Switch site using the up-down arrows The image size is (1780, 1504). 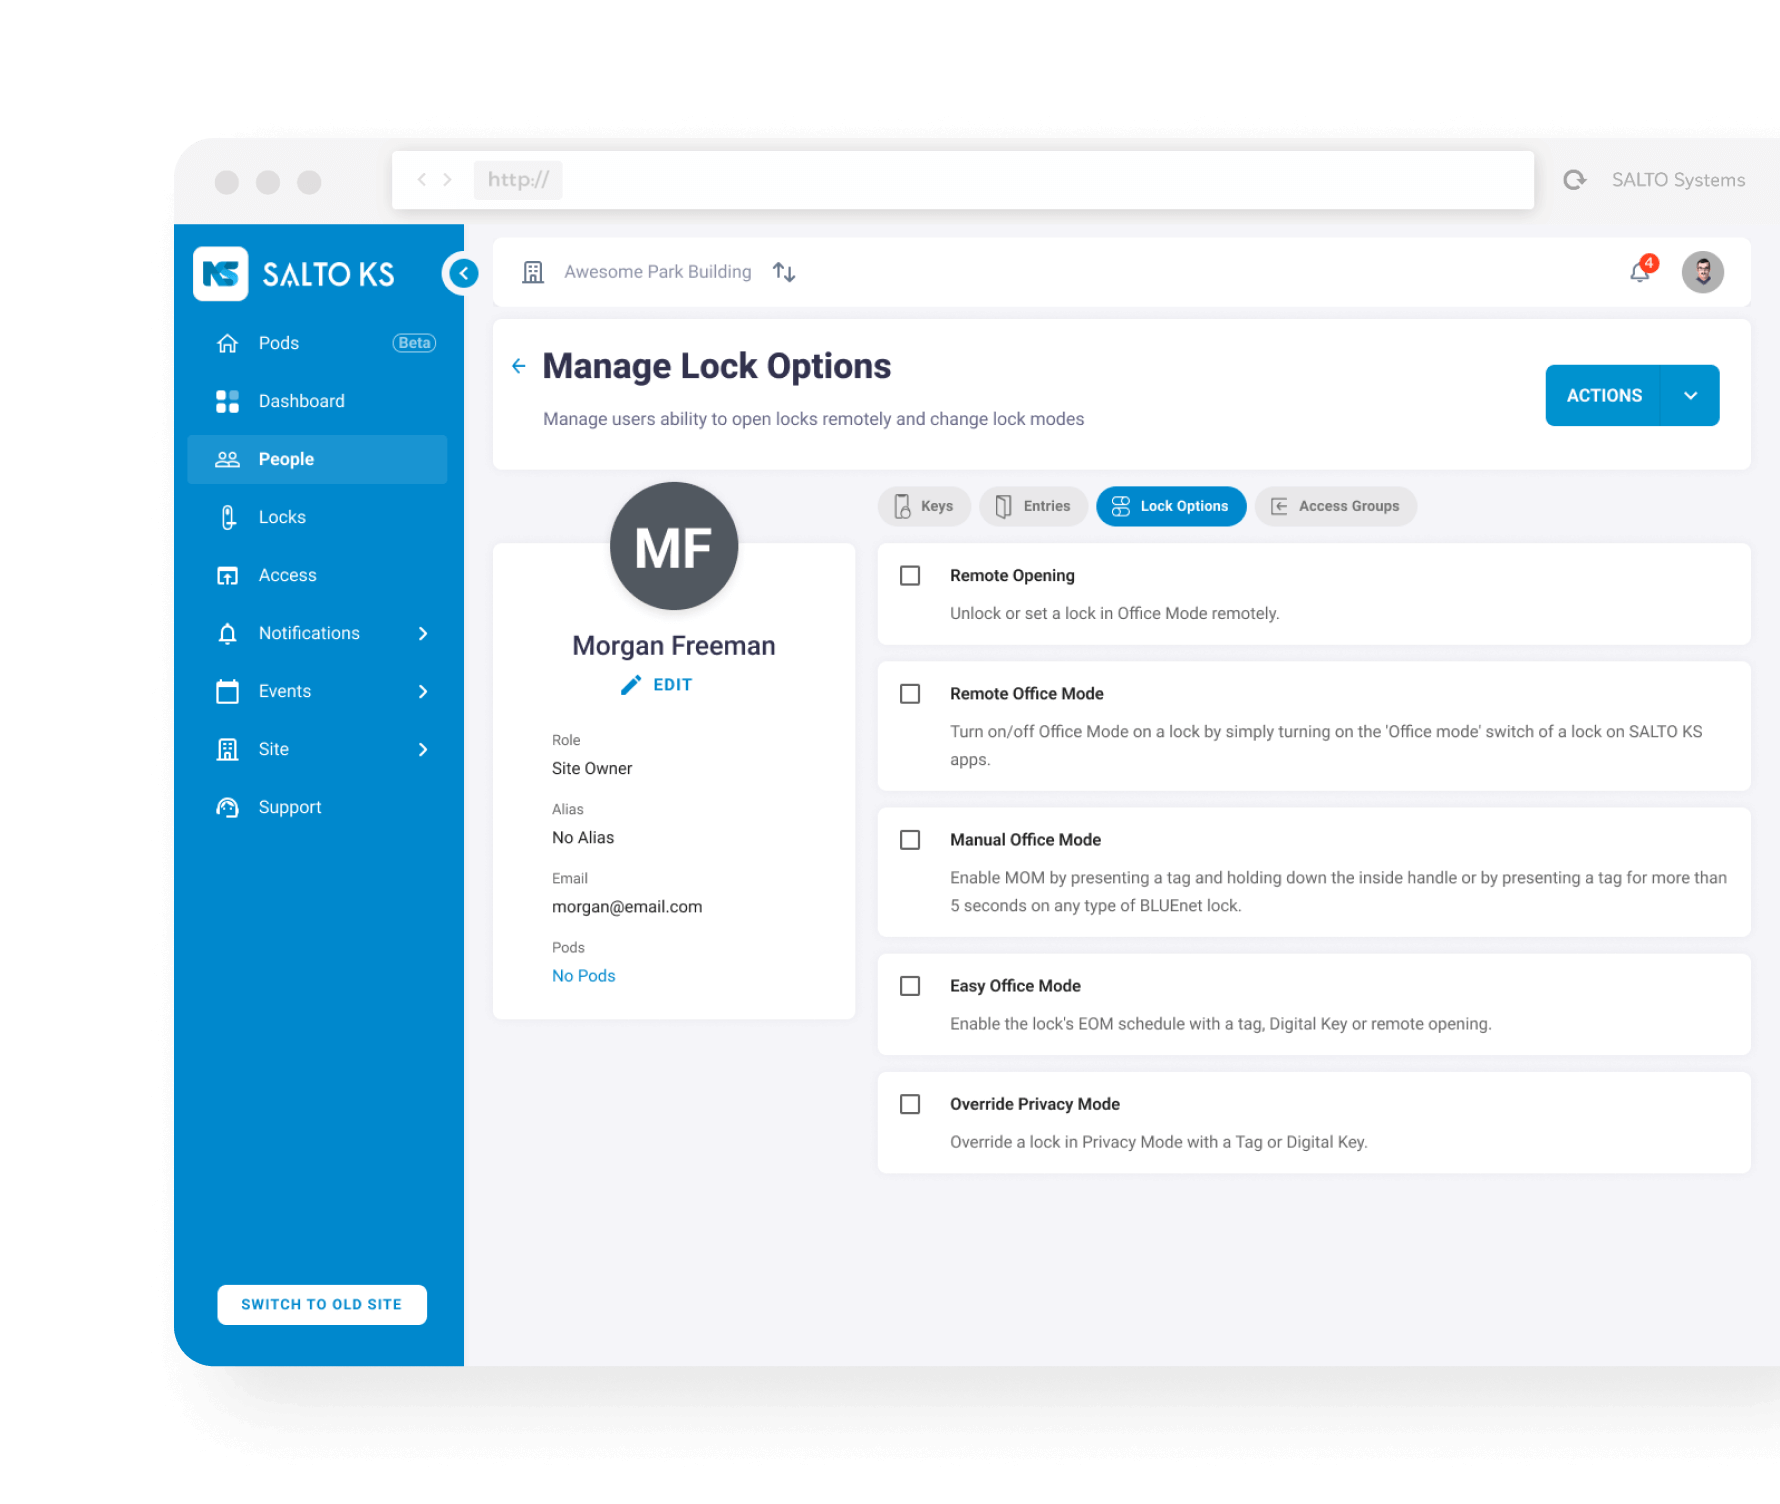[x=784, y=272]
